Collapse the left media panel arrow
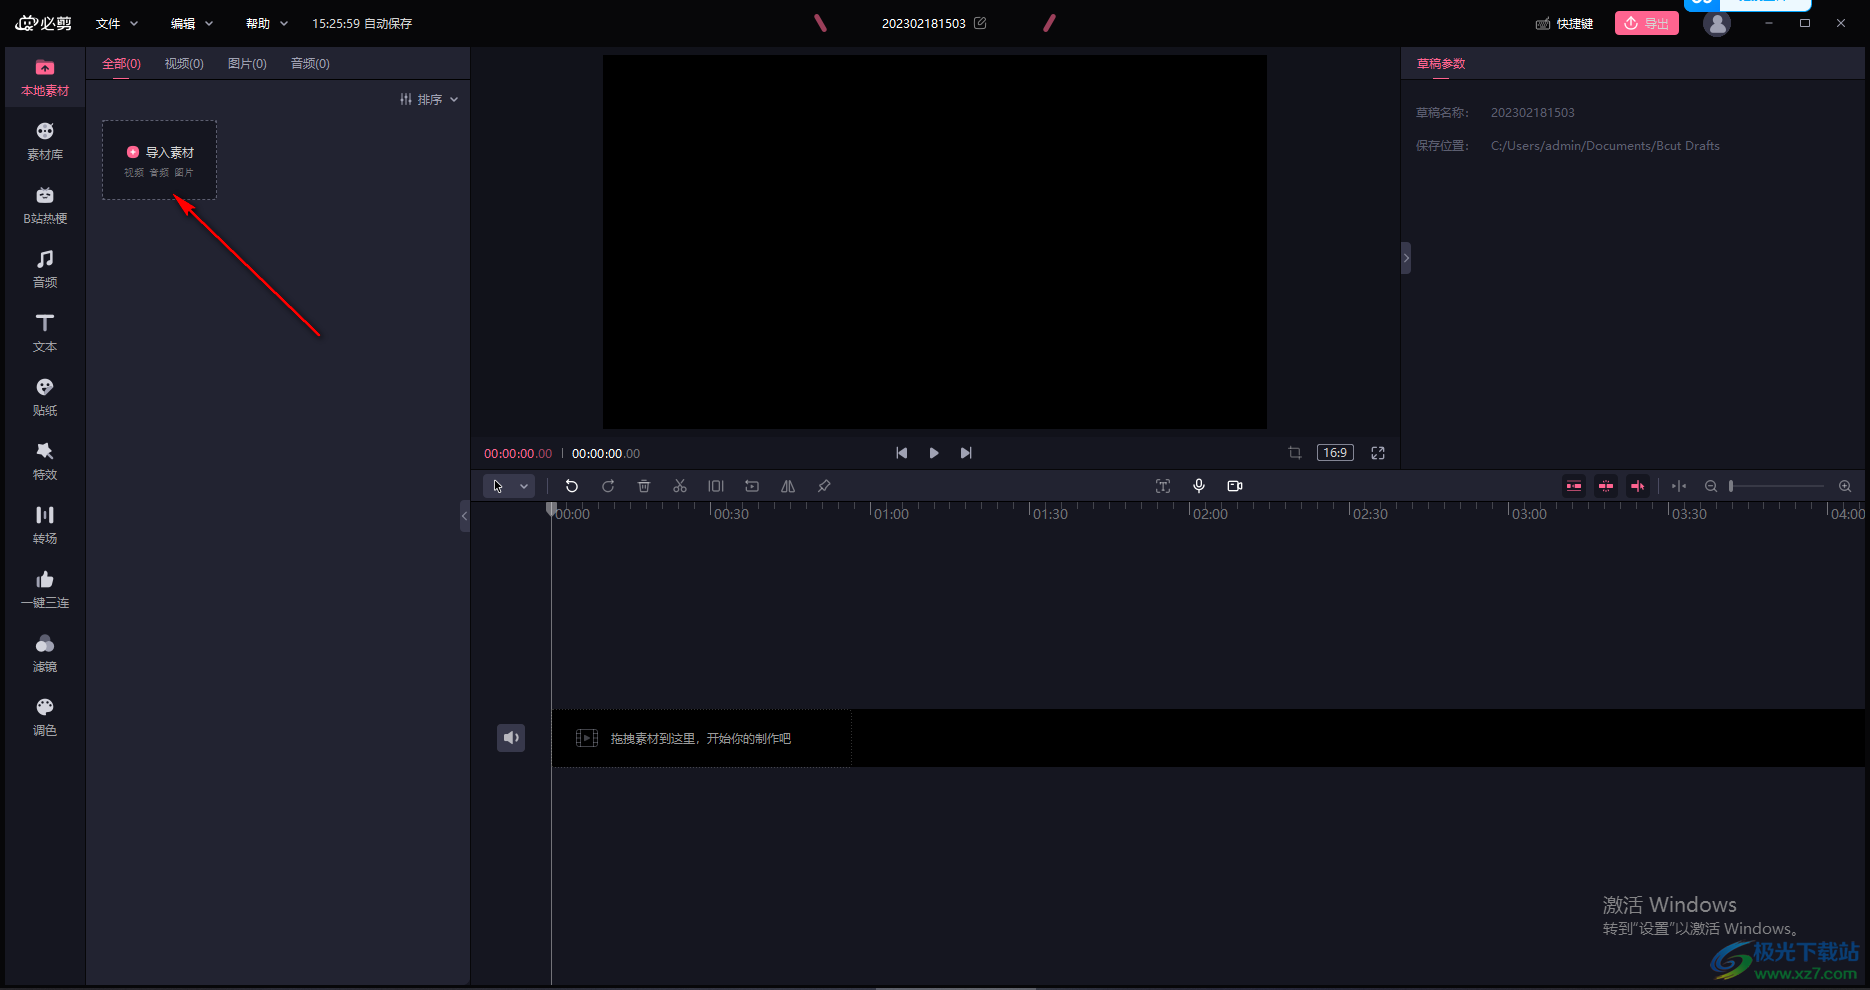Viewport: 1870px width, 990px height. pyautogui.click(x=464, y=516)
